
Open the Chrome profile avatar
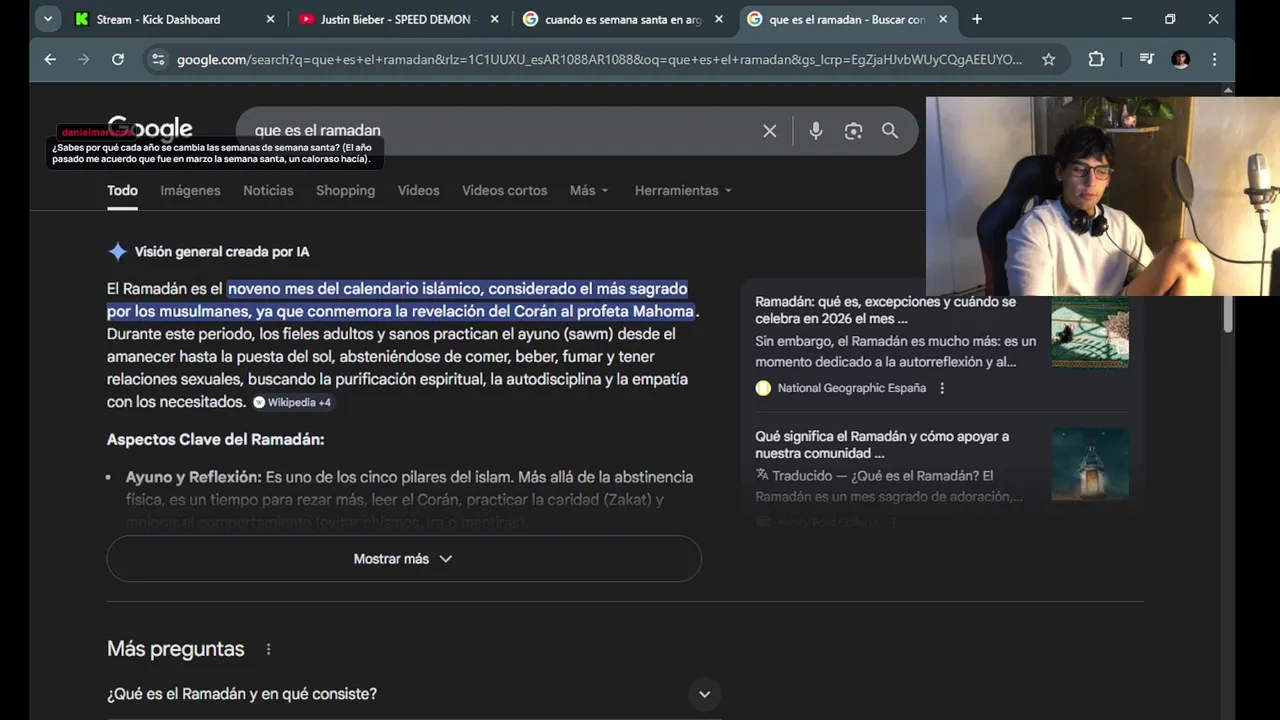point(1180,59)
